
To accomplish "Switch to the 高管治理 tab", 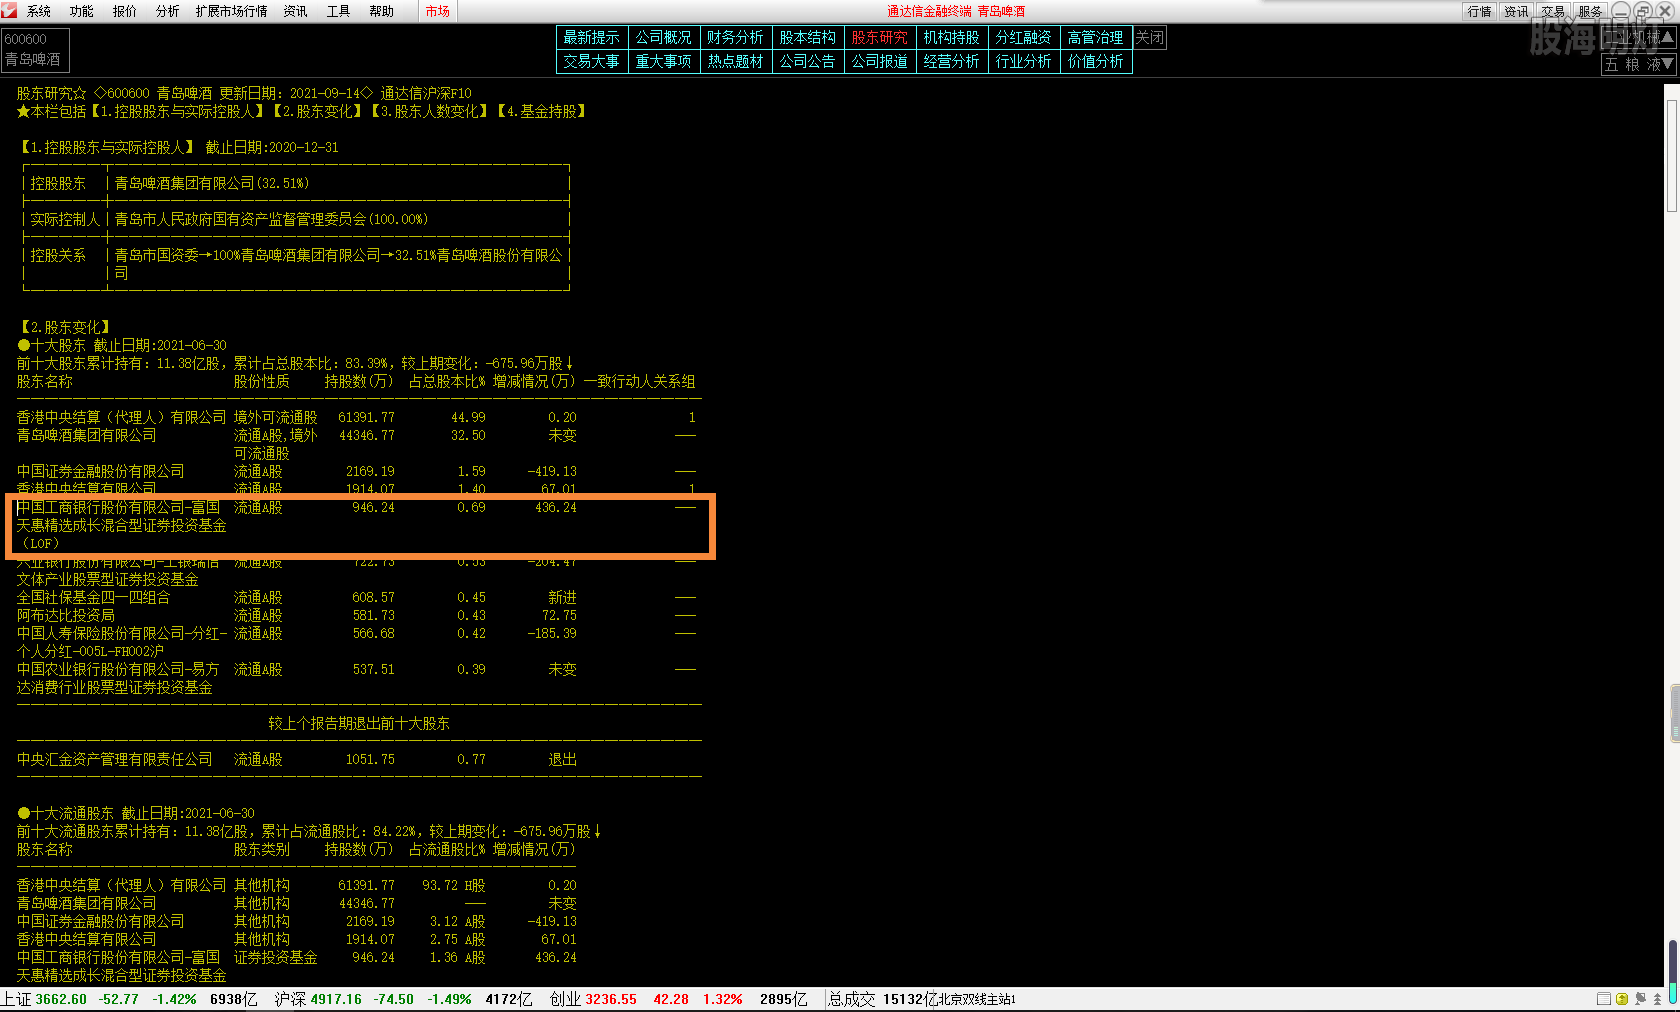I will coord(1096,37).
